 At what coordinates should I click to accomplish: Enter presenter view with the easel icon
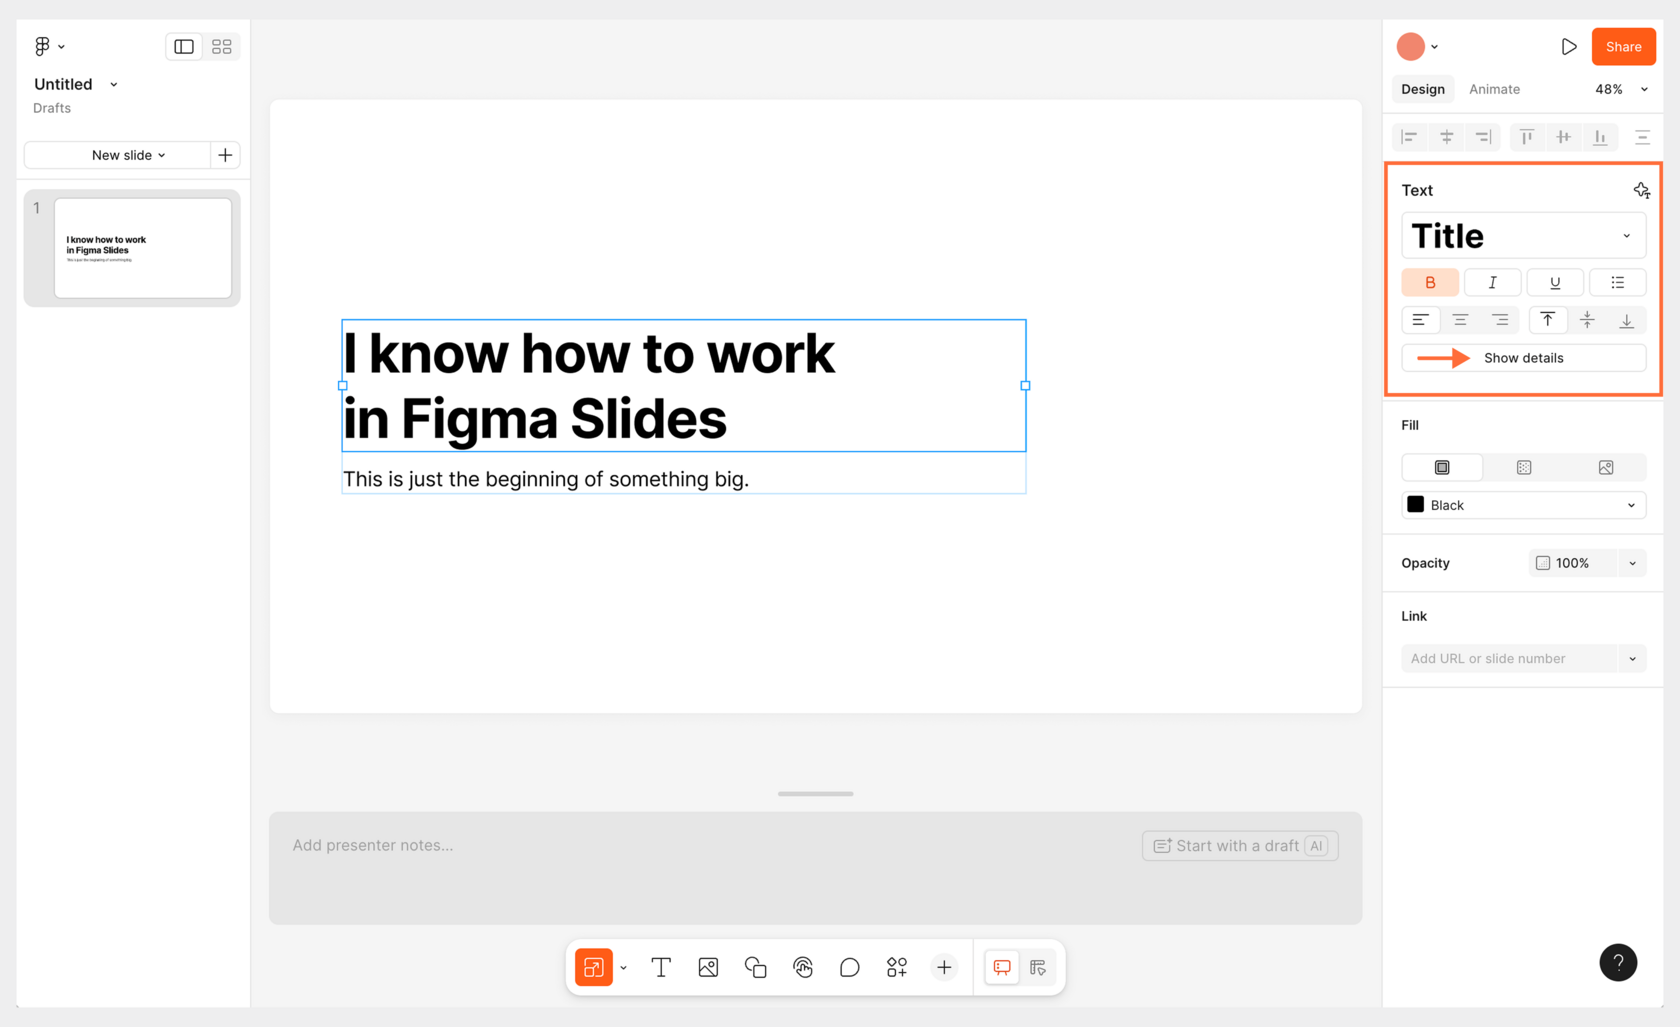(1001, 967)
